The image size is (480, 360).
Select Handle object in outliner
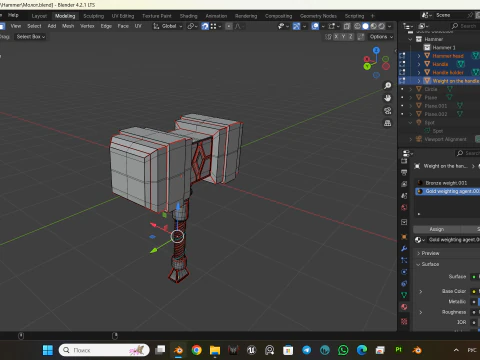tap(440, 64)
